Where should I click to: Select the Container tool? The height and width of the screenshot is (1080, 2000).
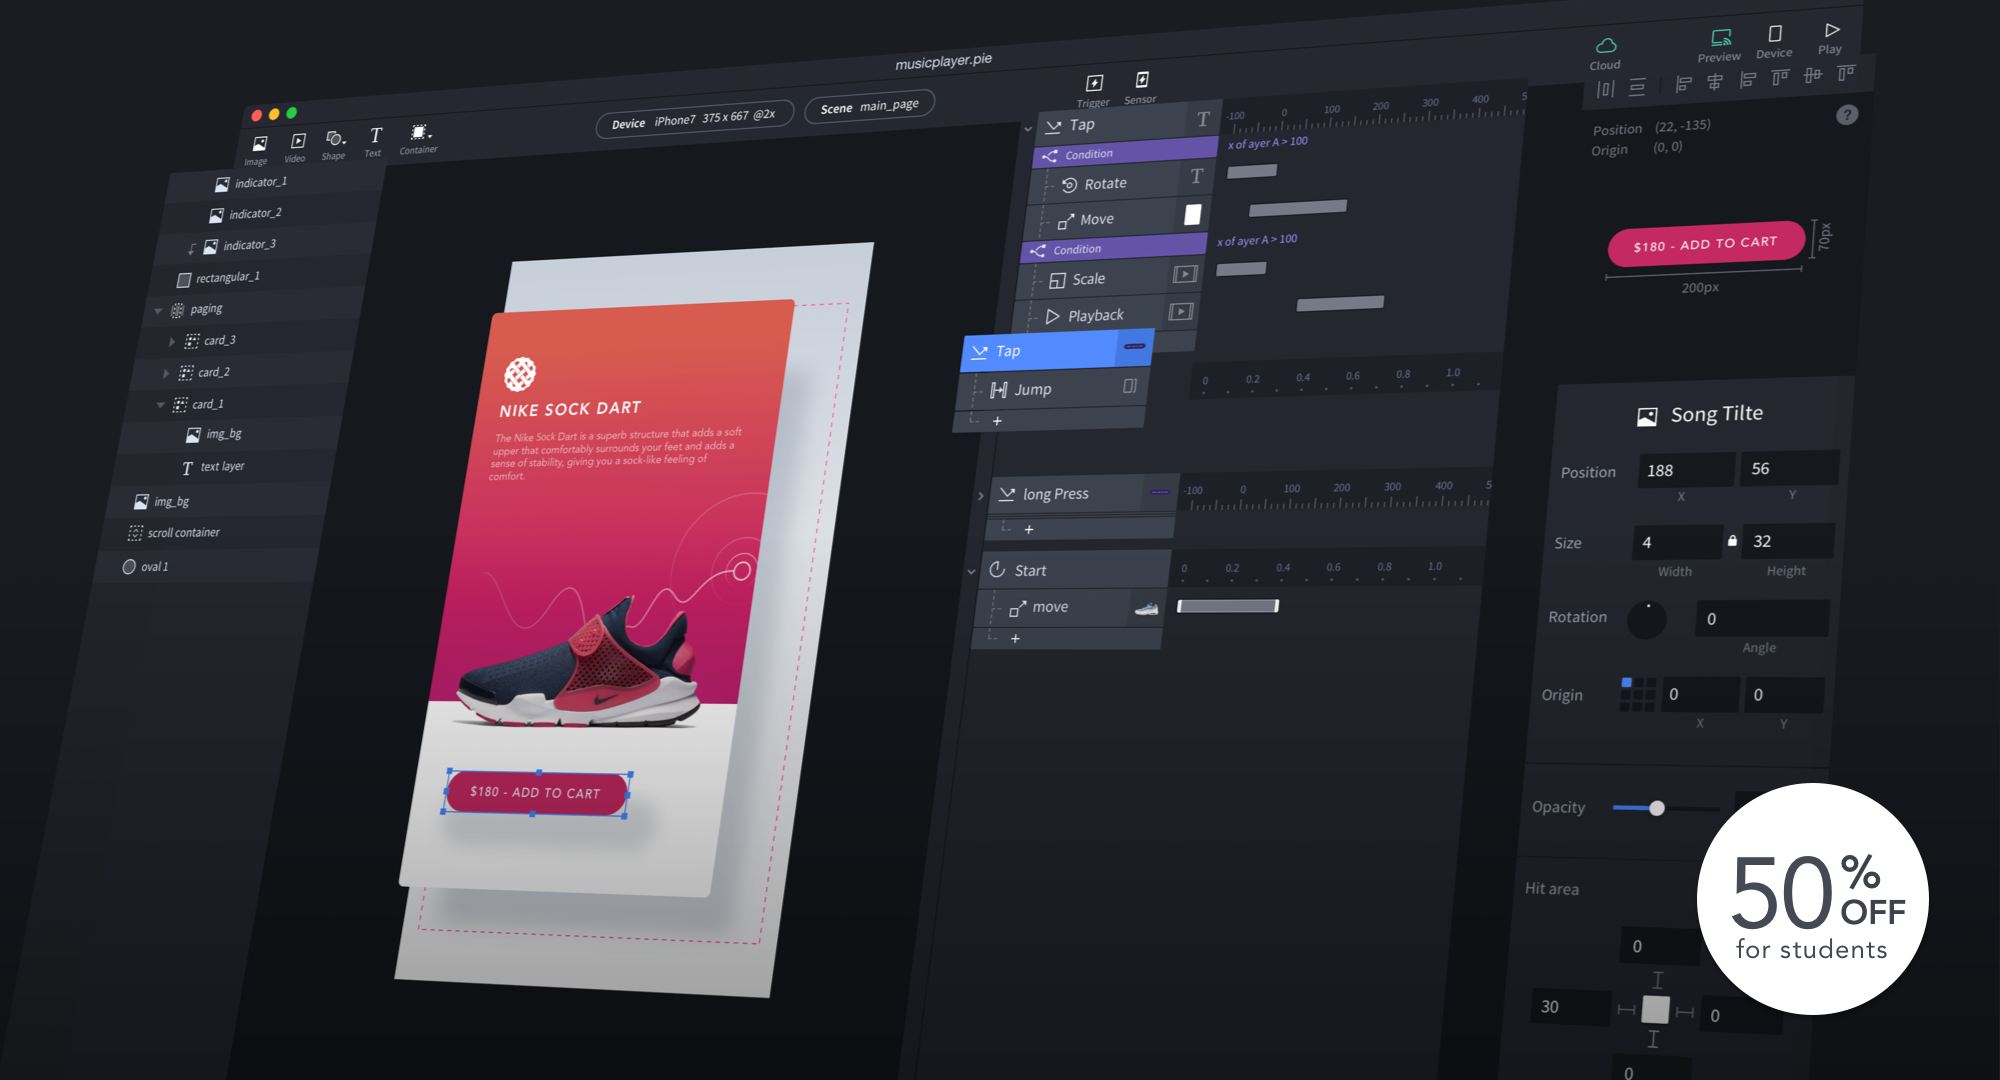tap(419, 137)
